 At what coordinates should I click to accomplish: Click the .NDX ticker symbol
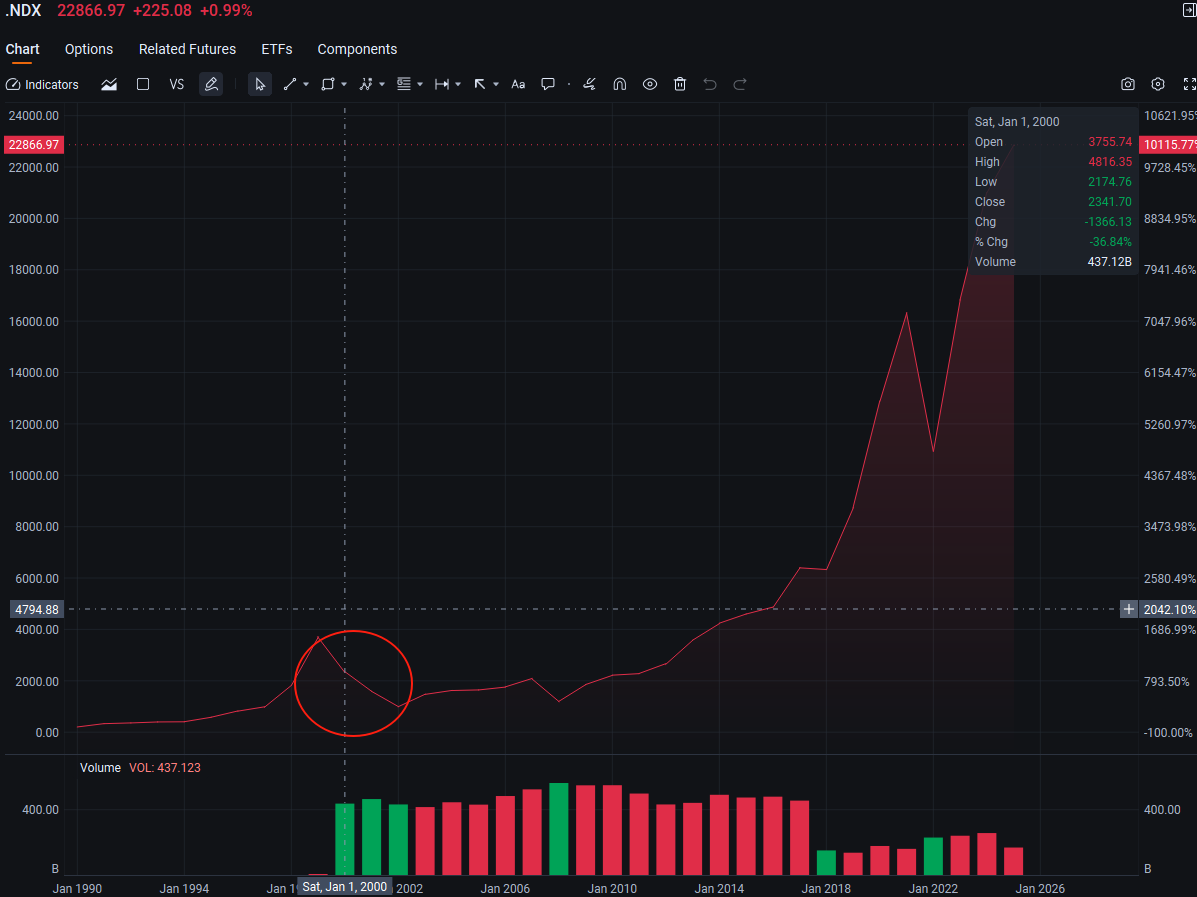click(x=23, y=11)
